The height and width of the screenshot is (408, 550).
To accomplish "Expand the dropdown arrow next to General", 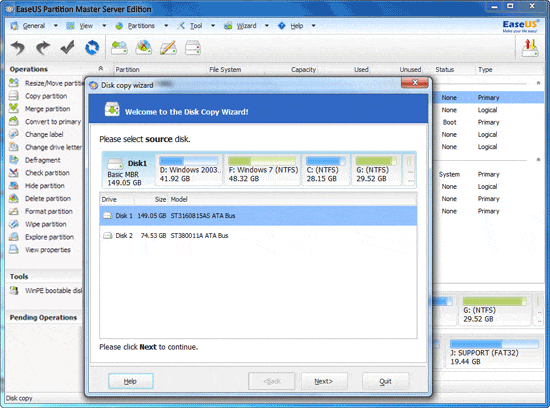I will click(55, 26).
